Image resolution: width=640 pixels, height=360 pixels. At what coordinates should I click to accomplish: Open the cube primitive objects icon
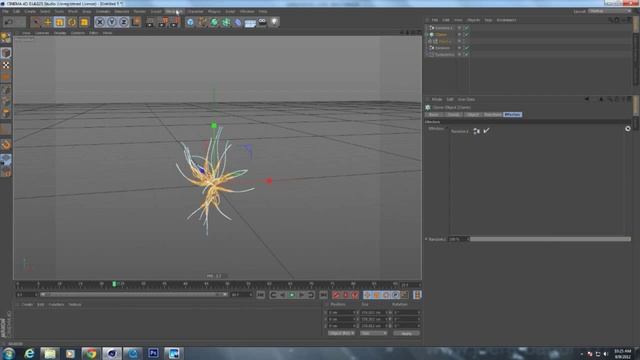(x=190, y=22)
